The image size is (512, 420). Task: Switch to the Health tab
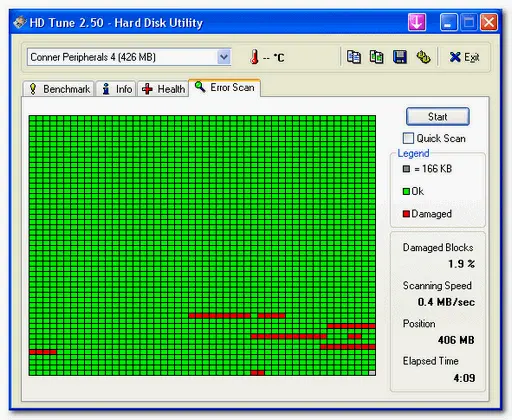[163, 89]
